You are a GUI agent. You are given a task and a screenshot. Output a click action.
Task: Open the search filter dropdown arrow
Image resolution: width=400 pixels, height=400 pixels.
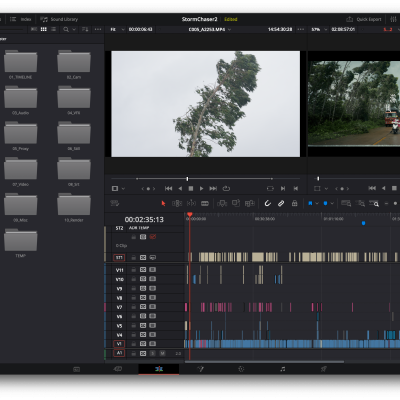tap(74, 29)
